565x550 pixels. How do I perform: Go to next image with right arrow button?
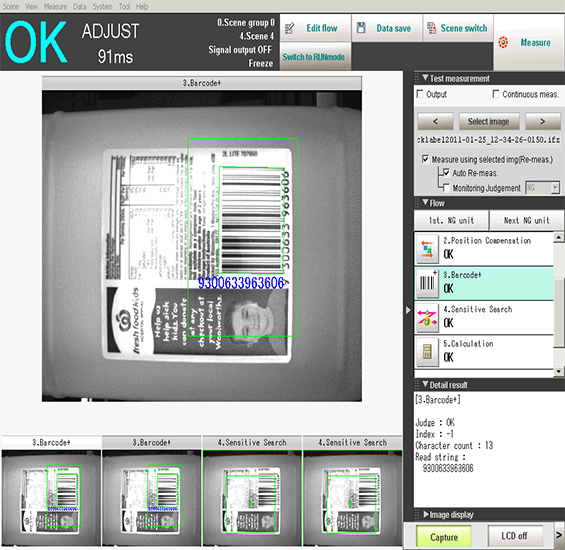click(543, 121)
